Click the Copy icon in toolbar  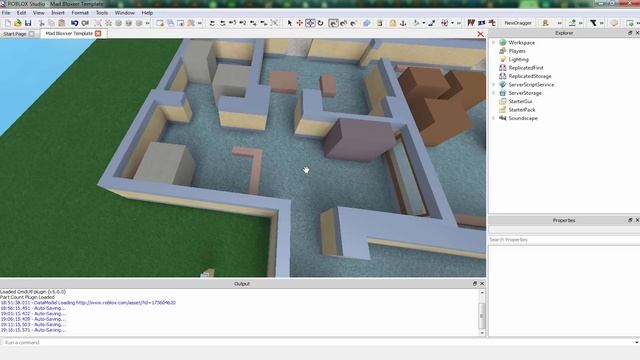click(x=51, y=23)
